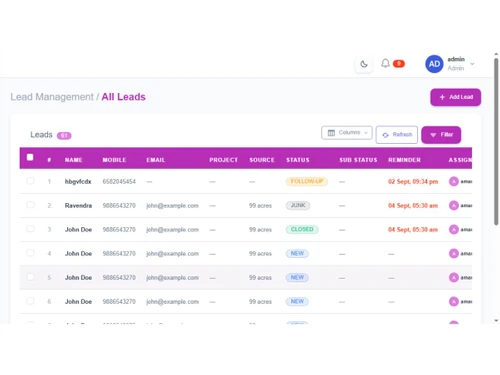The image size is (500, 375).
Task: Select checkbox for row 3 John Doe
Action: (30, 229)
